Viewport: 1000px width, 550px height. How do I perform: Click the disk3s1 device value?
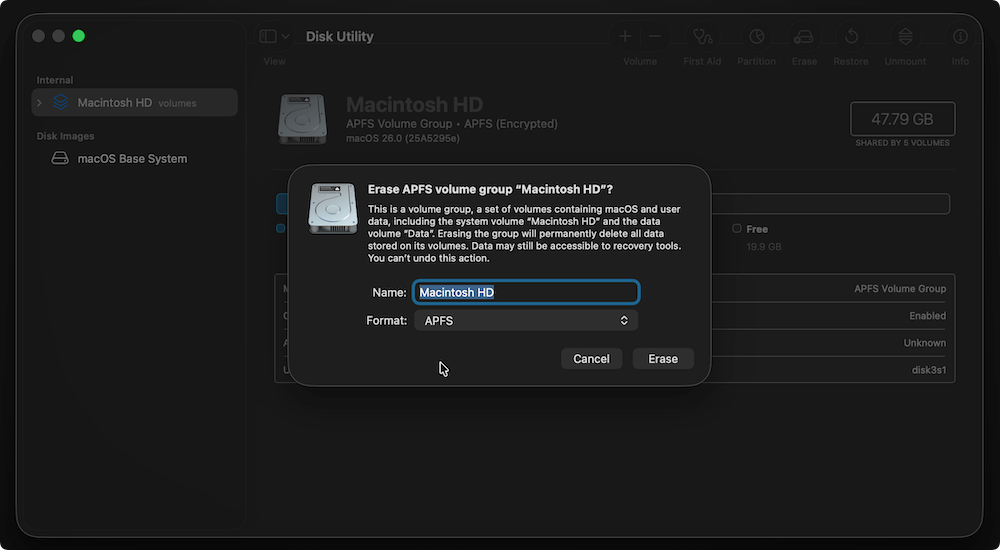tap(929, 369)
